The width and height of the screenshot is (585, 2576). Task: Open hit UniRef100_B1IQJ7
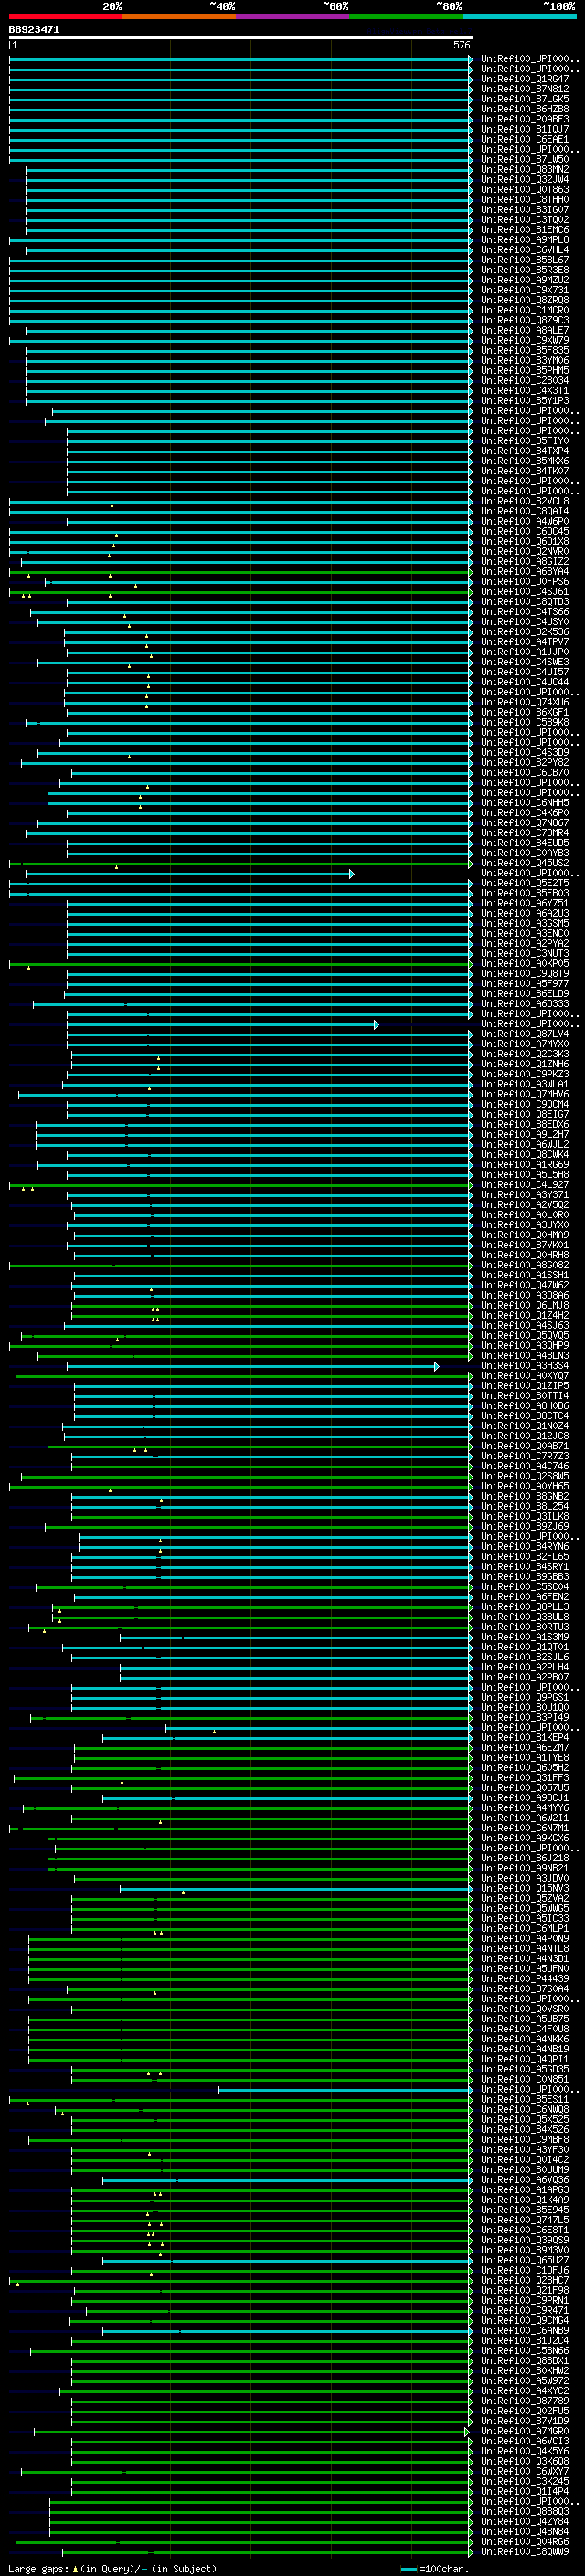tap(524, 129)
